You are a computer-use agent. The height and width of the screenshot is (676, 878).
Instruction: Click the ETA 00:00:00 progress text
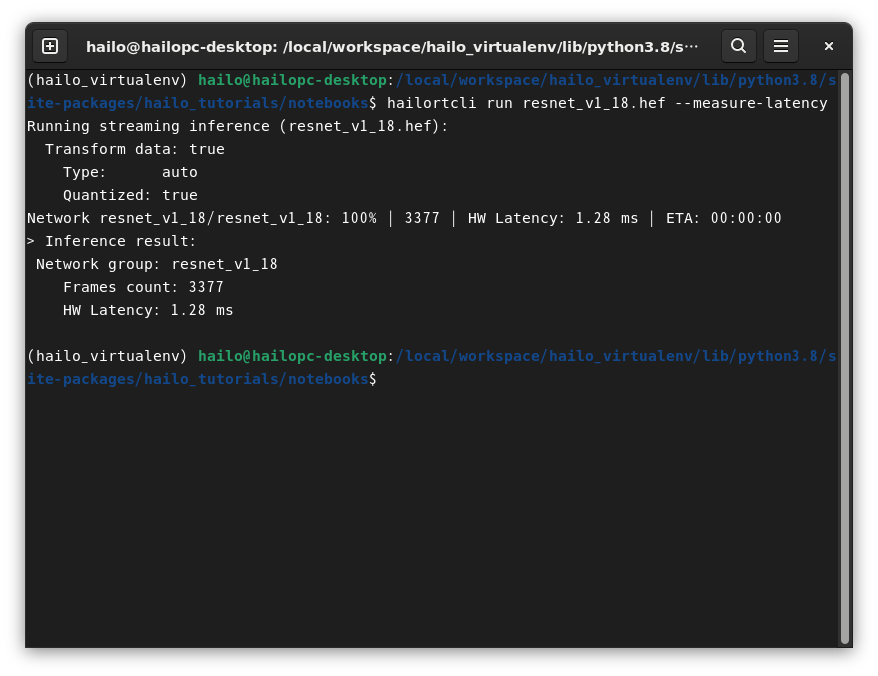pos(723,218)
